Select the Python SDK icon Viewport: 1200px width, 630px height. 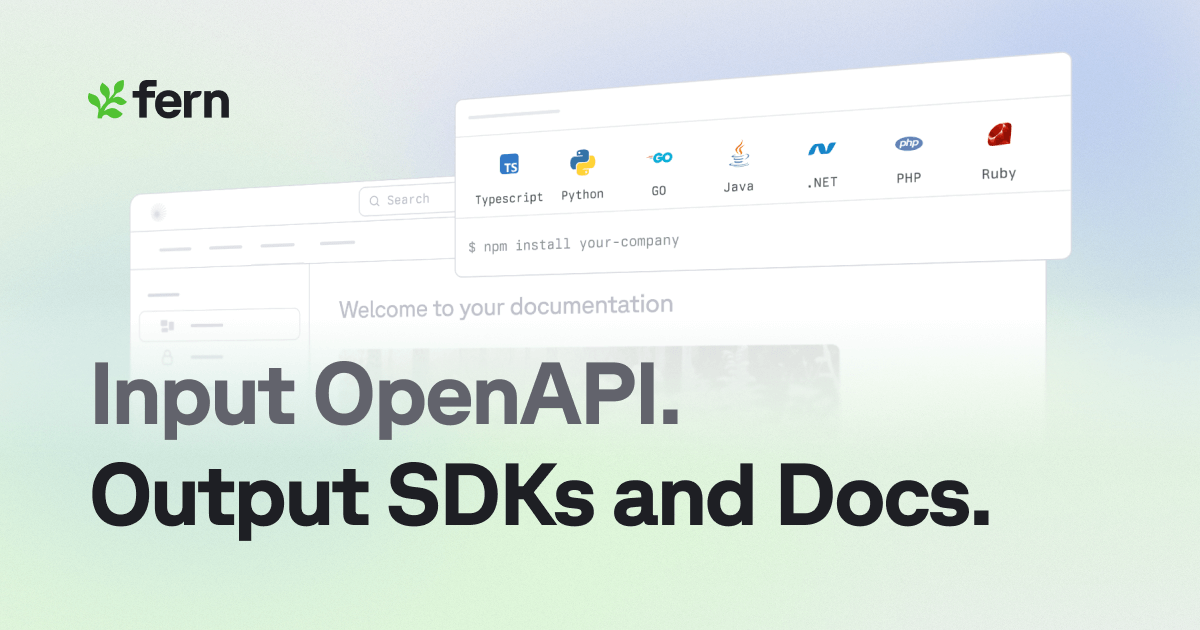tap(583, 162)
